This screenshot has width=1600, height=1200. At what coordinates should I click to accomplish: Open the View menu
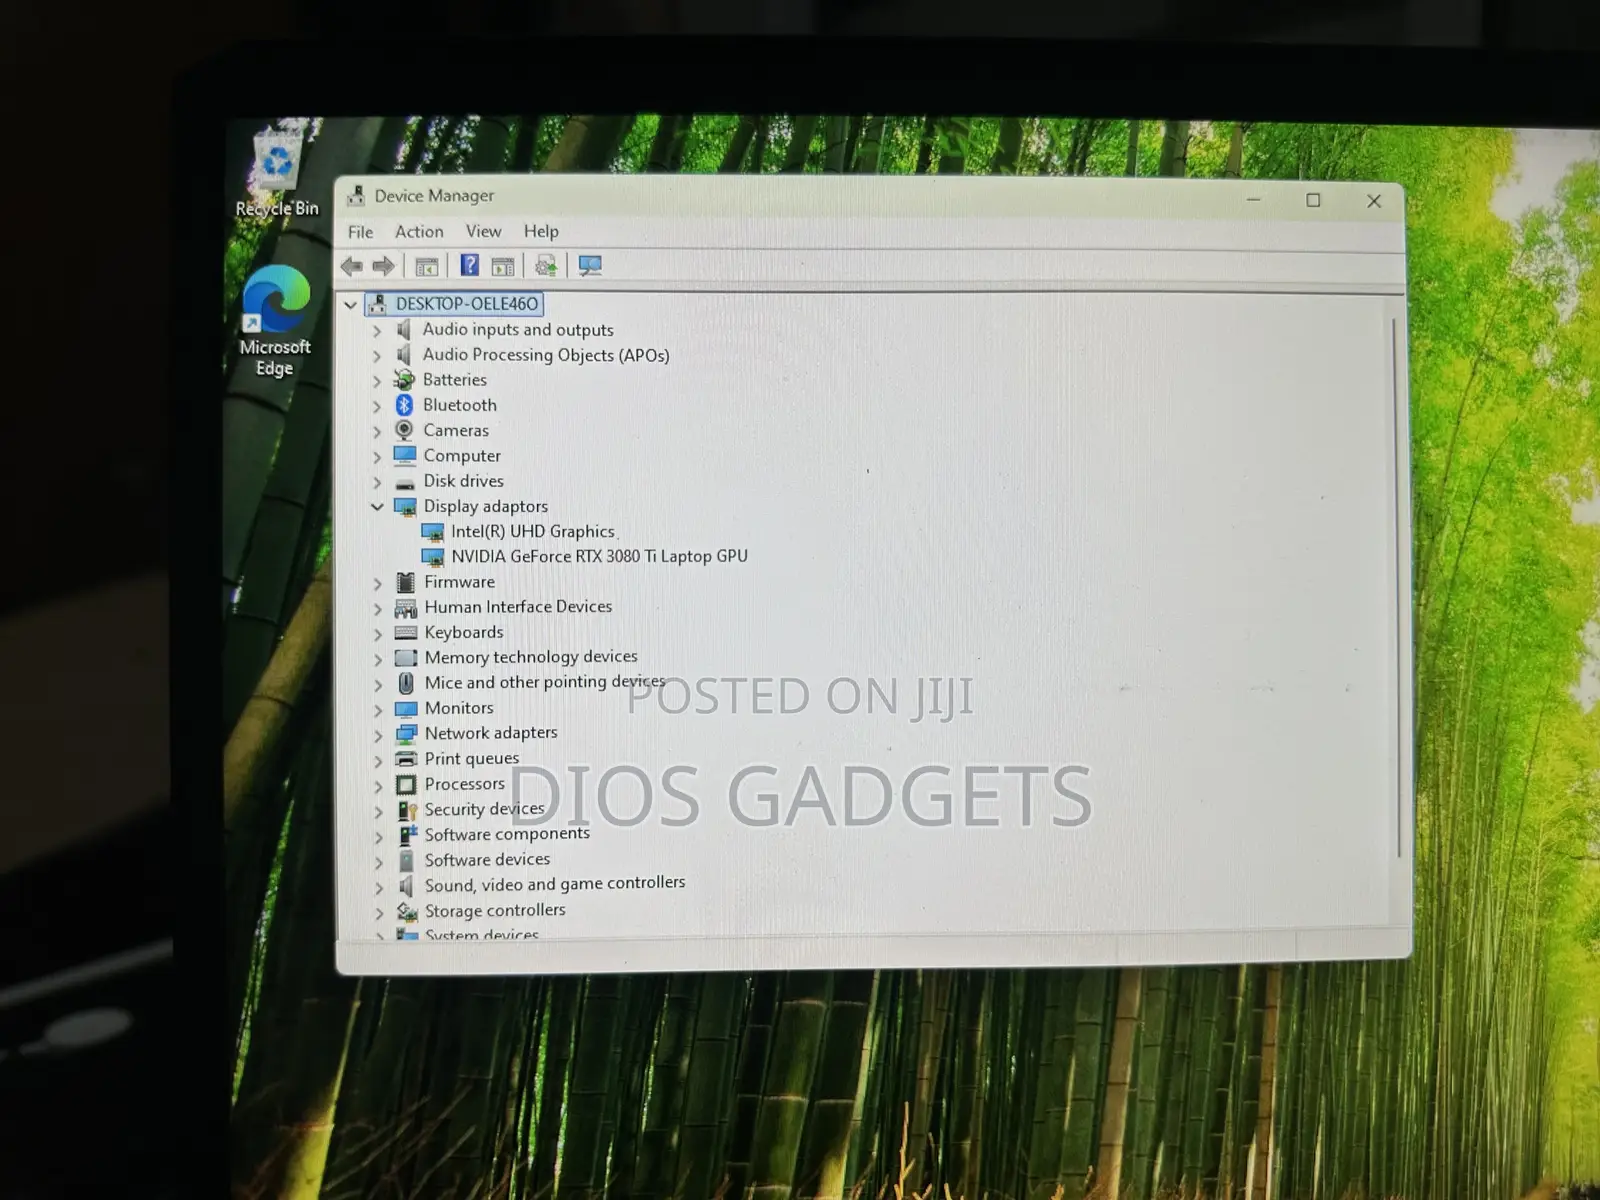(483, 231)
